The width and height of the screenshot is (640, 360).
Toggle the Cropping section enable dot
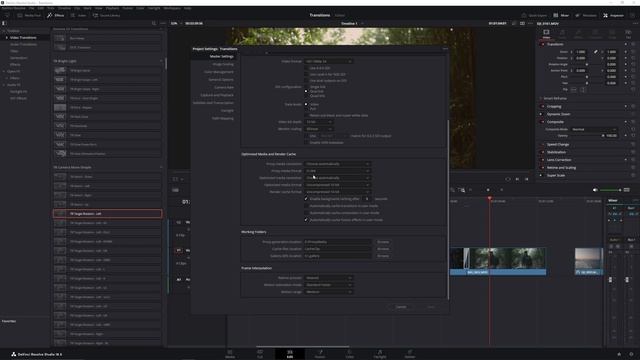coord(543,107)
